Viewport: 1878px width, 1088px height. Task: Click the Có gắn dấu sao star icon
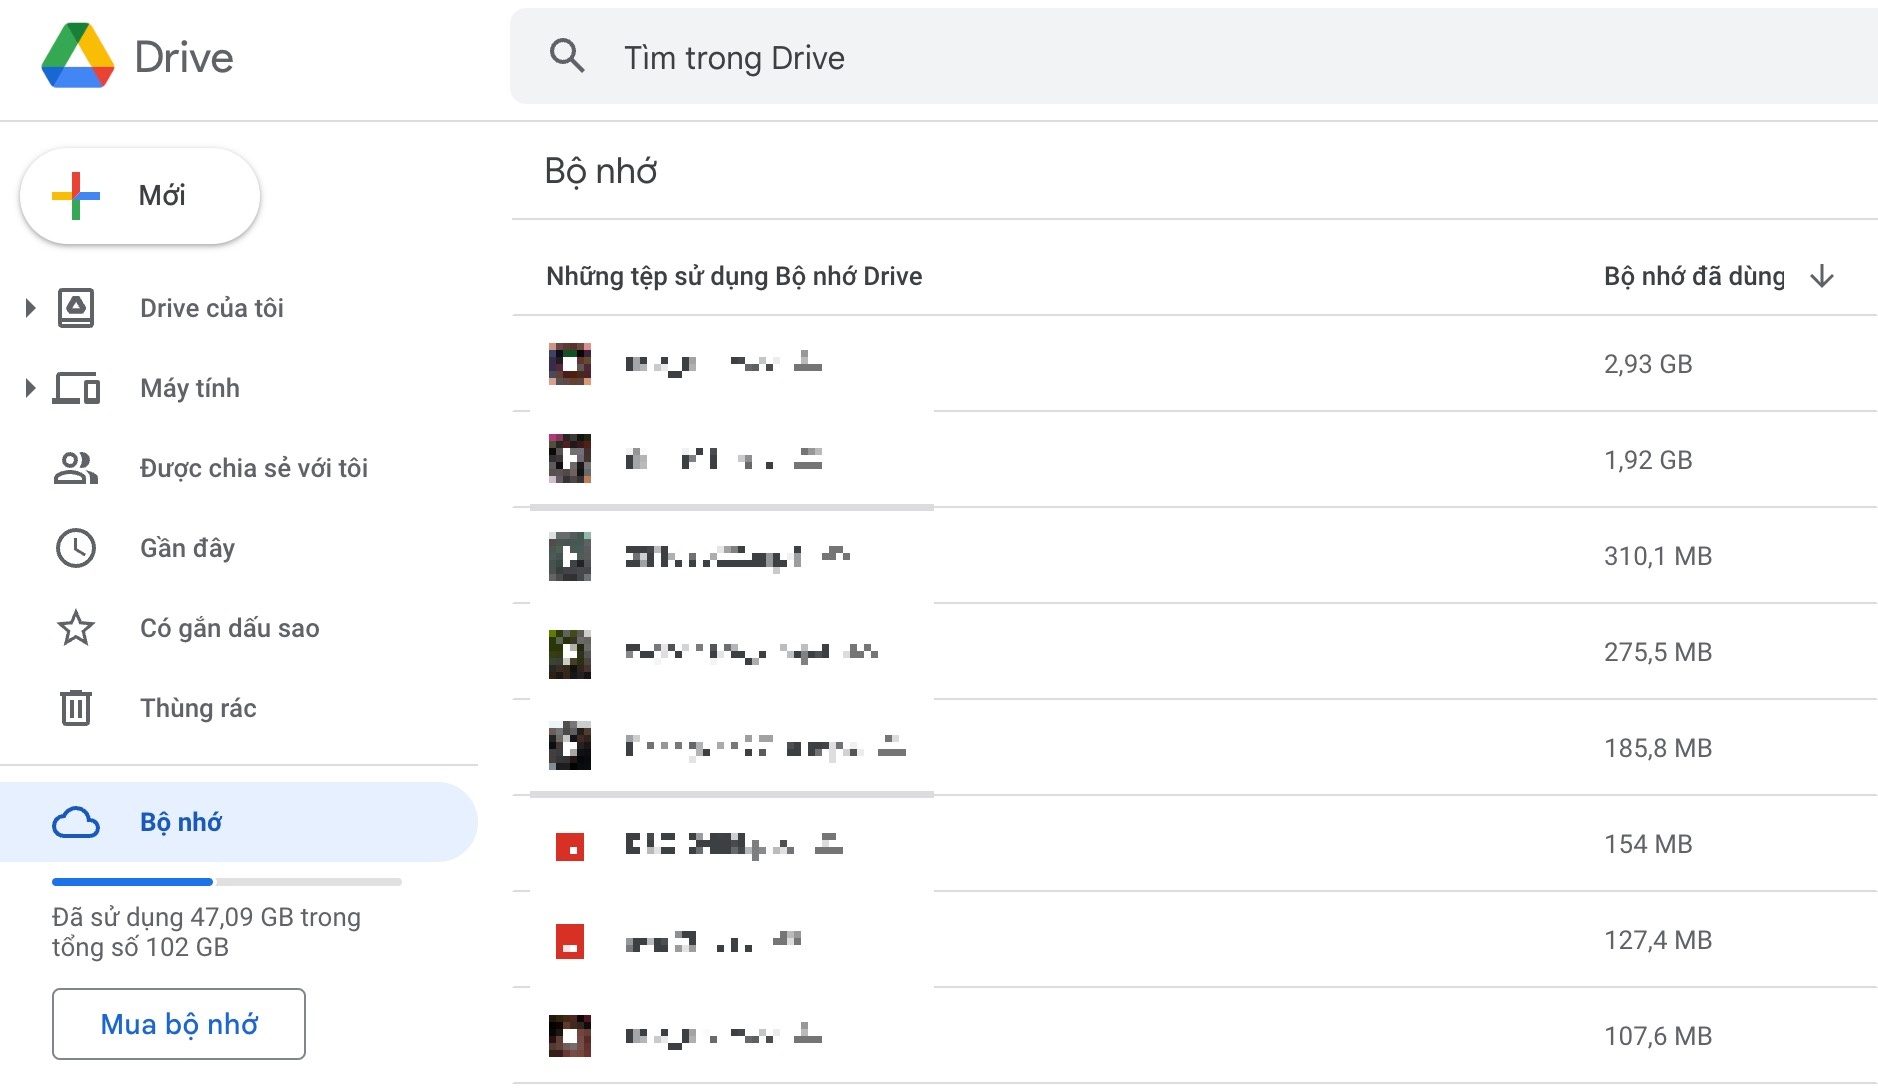[x=75, y=628]
